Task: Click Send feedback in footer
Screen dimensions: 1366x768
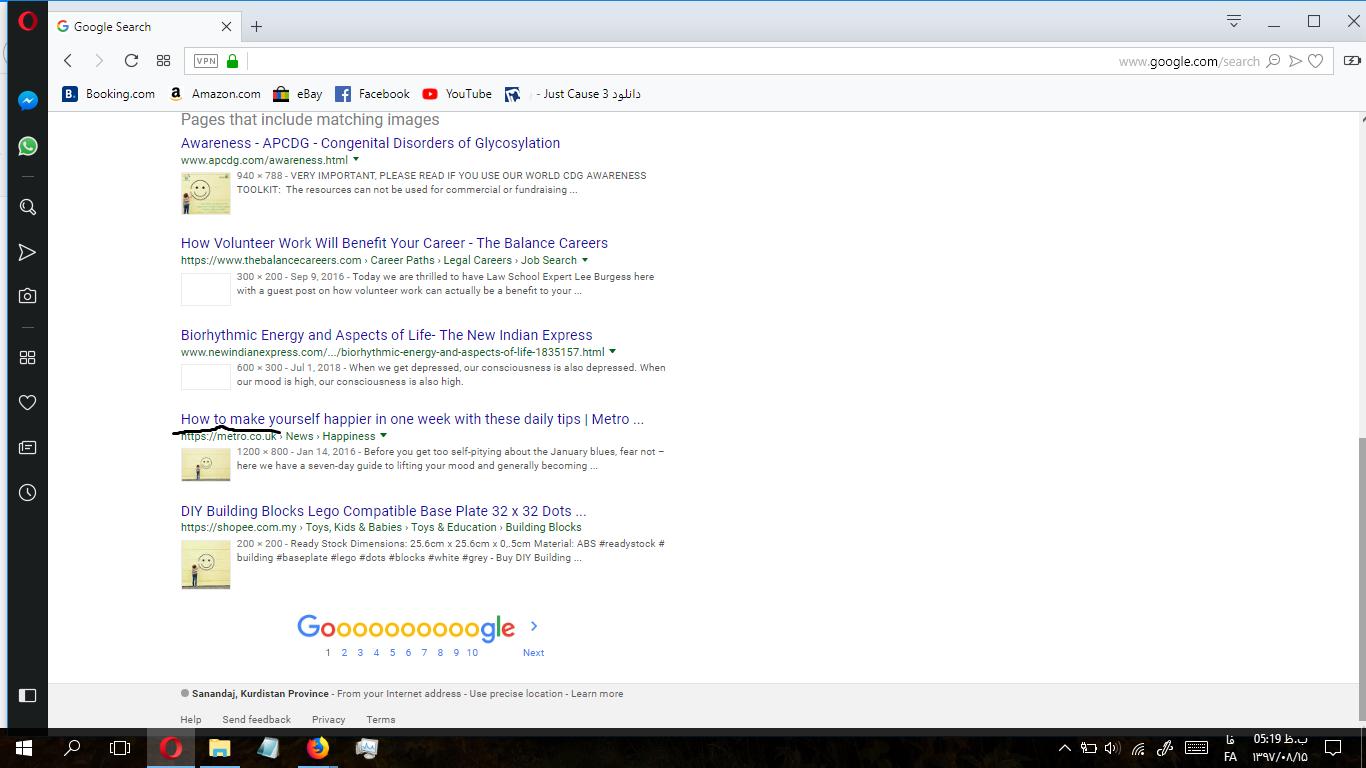Action: [x=256, y=720]
